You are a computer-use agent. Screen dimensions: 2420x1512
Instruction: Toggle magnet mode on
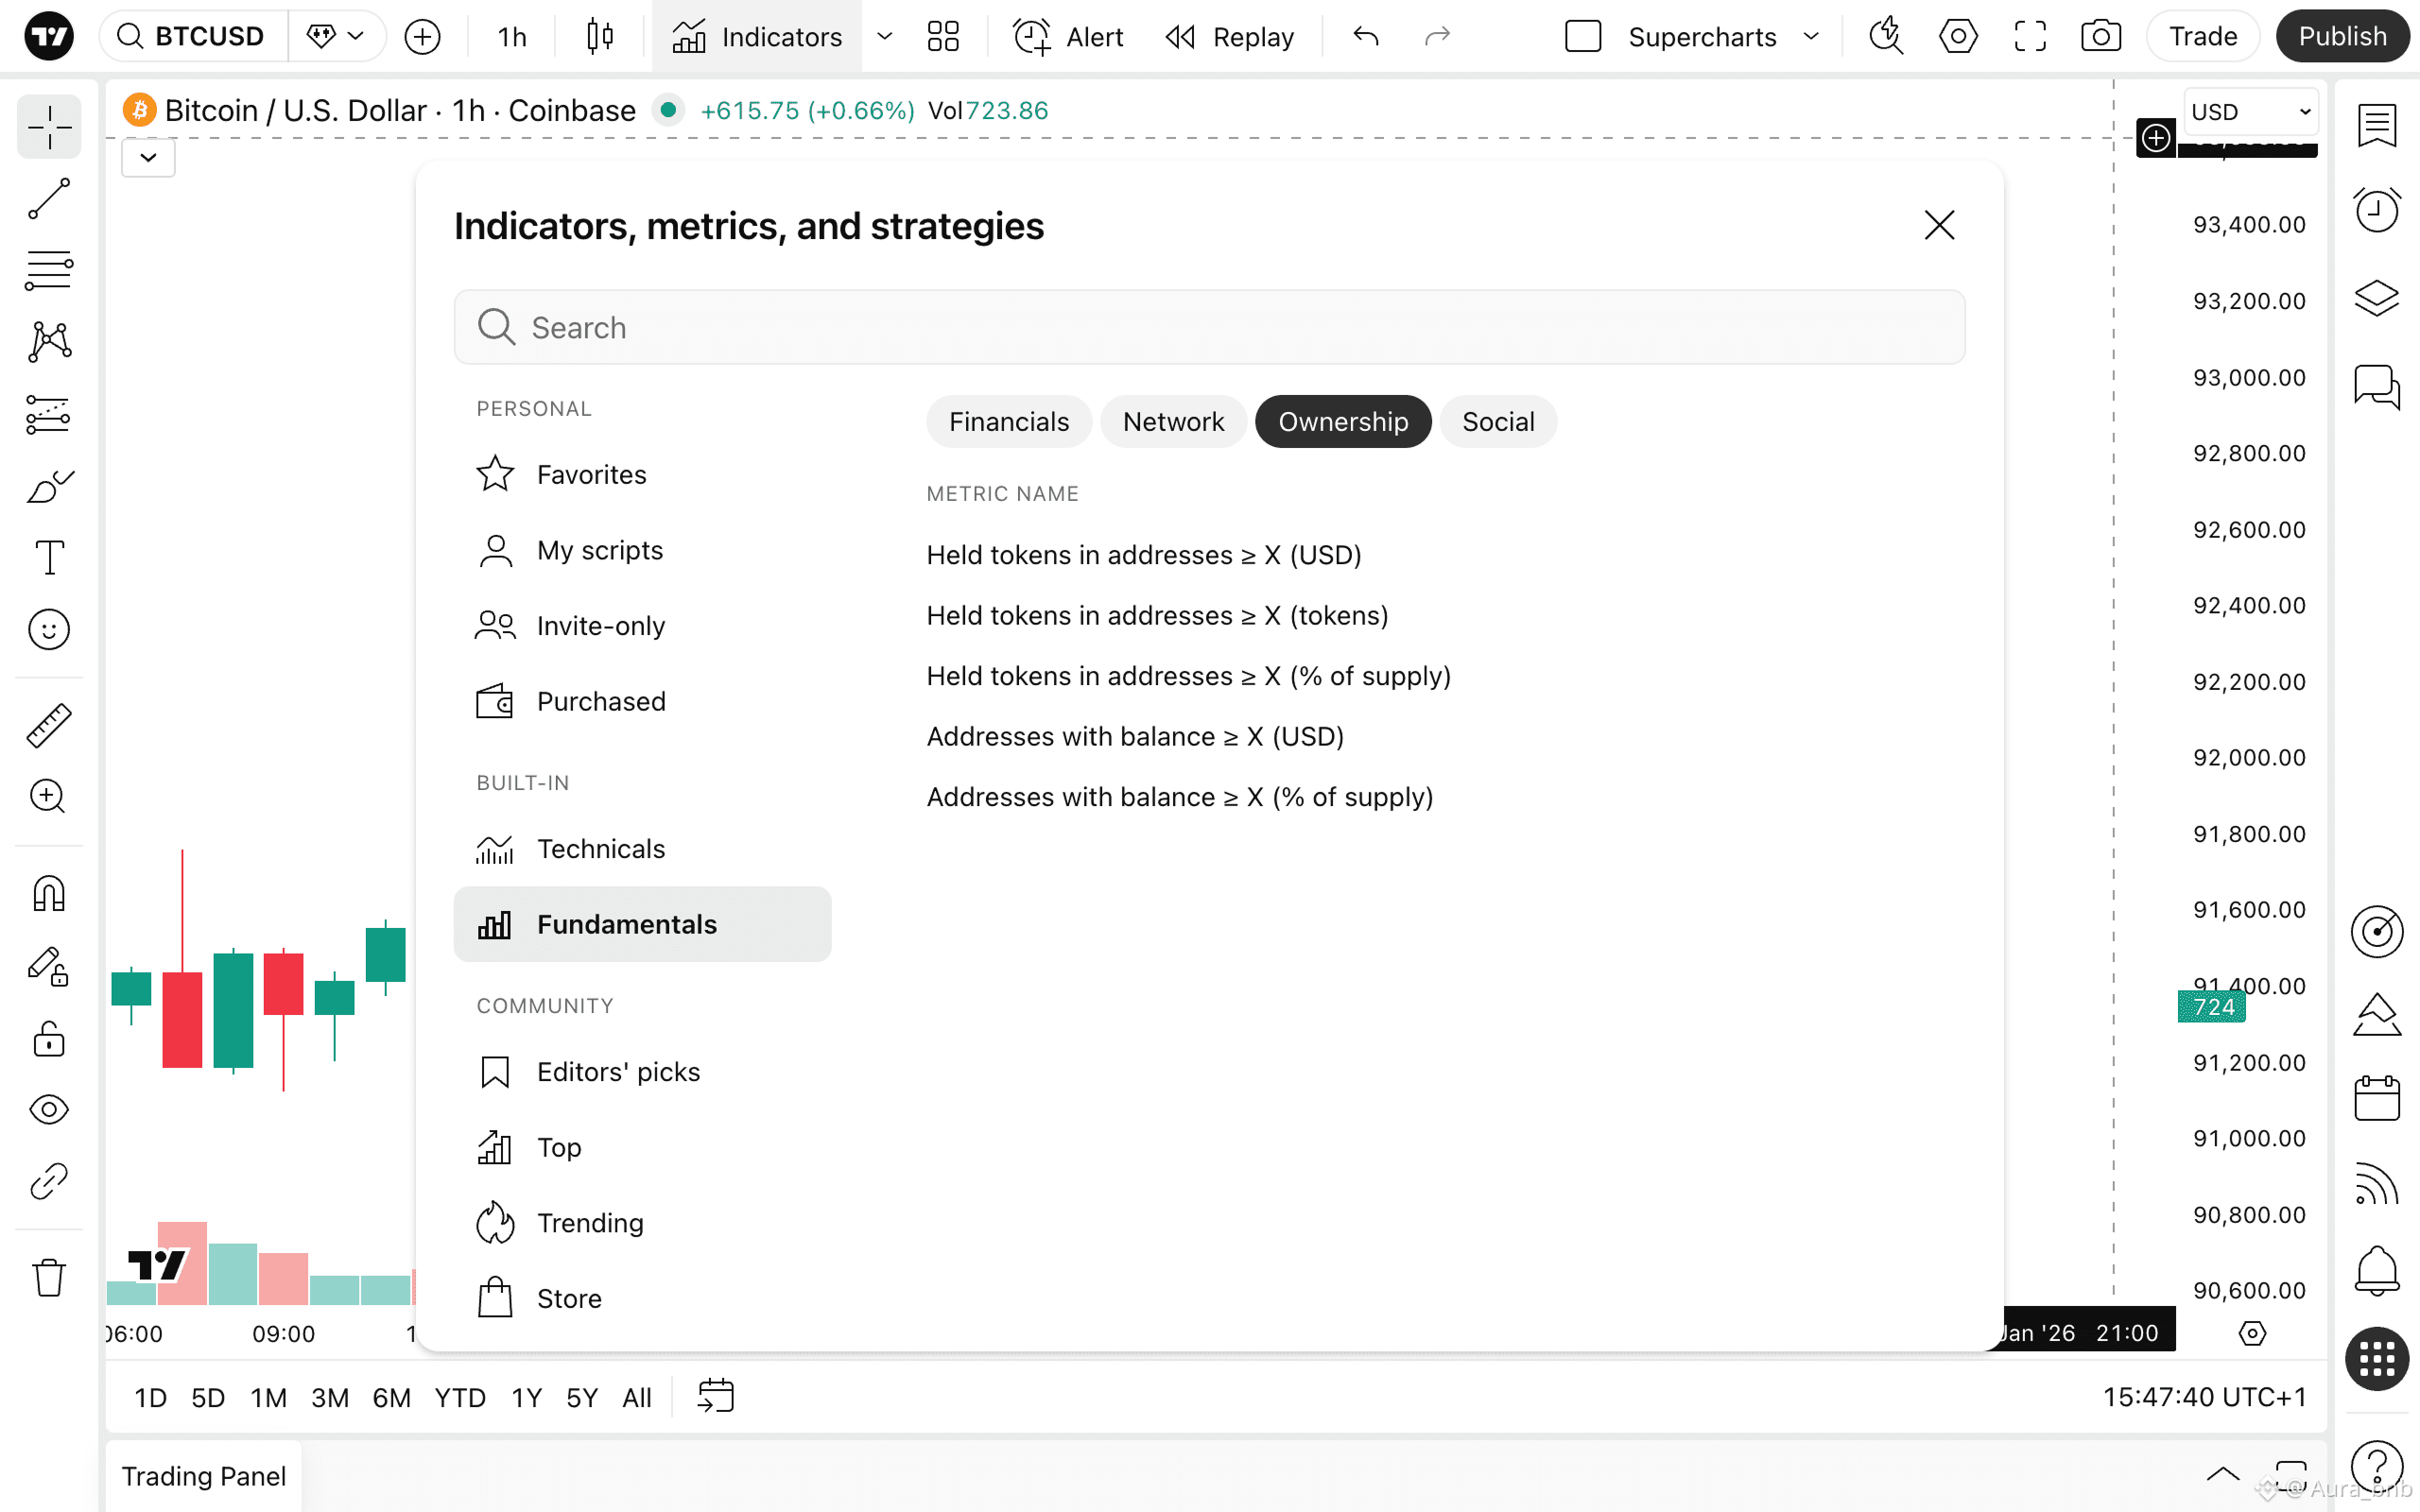(48, 893)
